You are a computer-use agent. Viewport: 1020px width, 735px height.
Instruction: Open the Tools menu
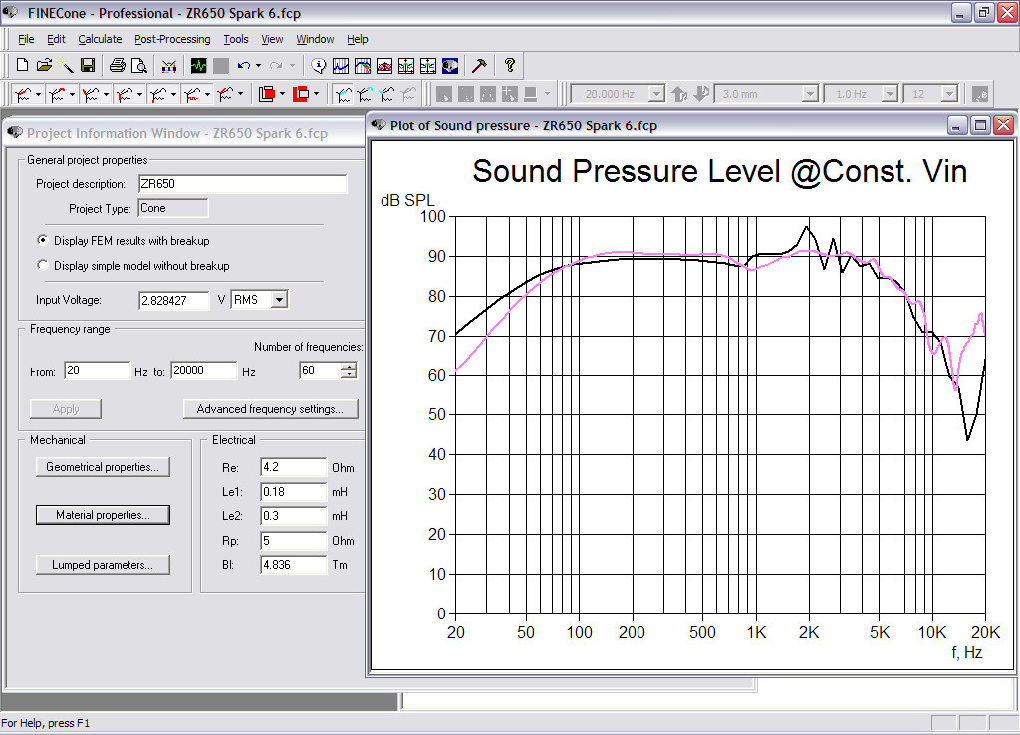click(235, 39)
